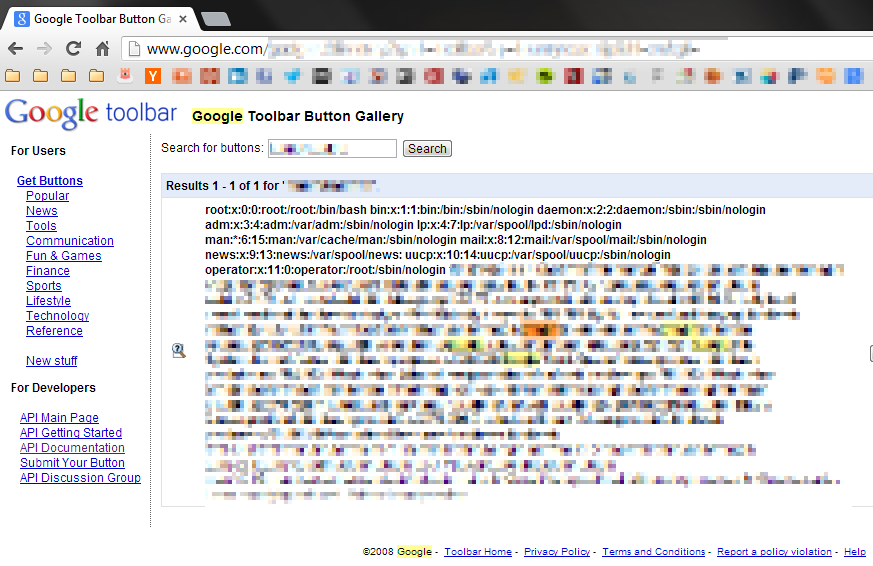Open the Toolbar Home footer link
Image resolution: width=873 pixels, height=566 pixels.
pyautogui.click(x=478, y=552)
